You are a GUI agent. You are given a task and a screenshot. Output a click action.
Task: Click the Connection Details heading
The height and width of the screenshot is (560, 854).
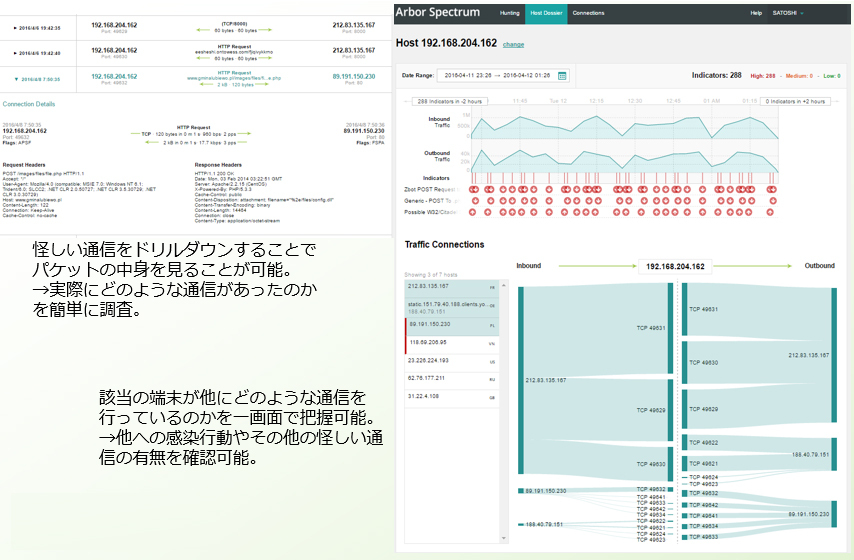[x=29, y=104]
